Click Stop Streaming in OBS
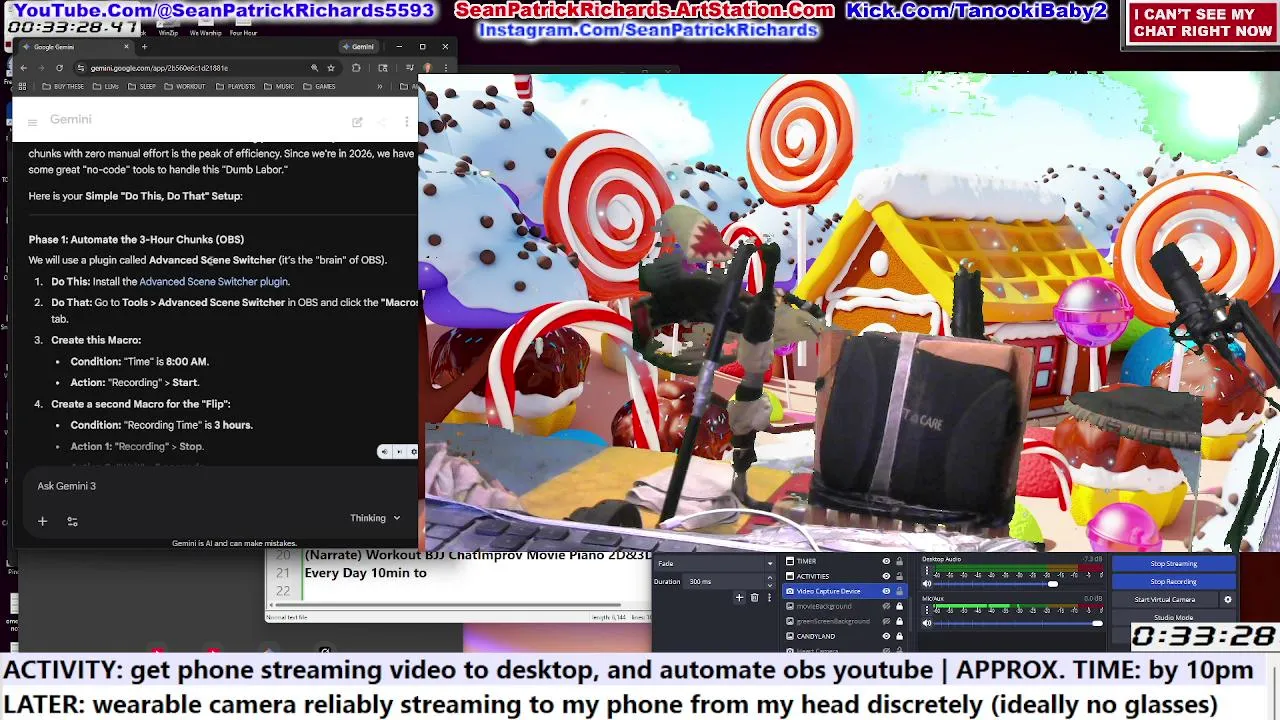 tap(1173, 564)
